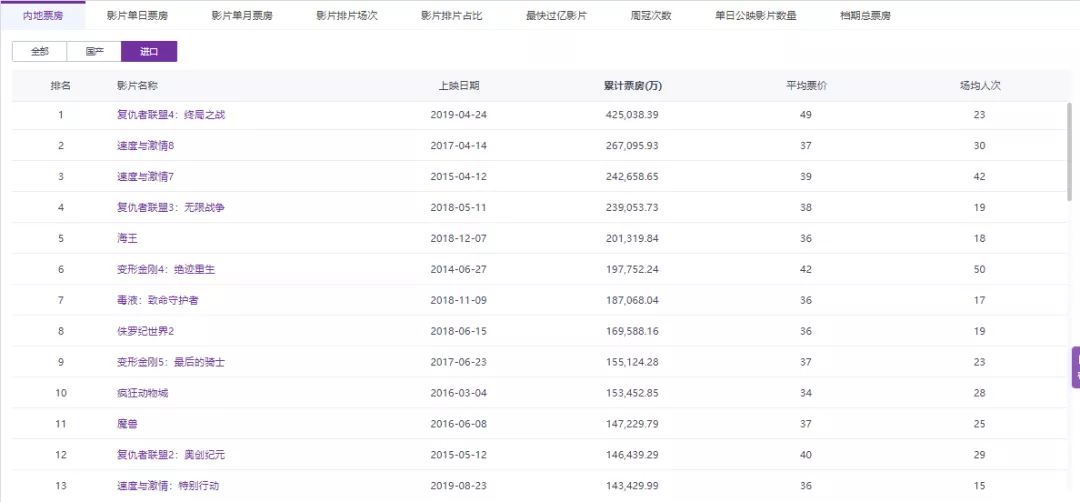Click release date 2018-06-15
Screen dimensions: 1080x502
459,332
